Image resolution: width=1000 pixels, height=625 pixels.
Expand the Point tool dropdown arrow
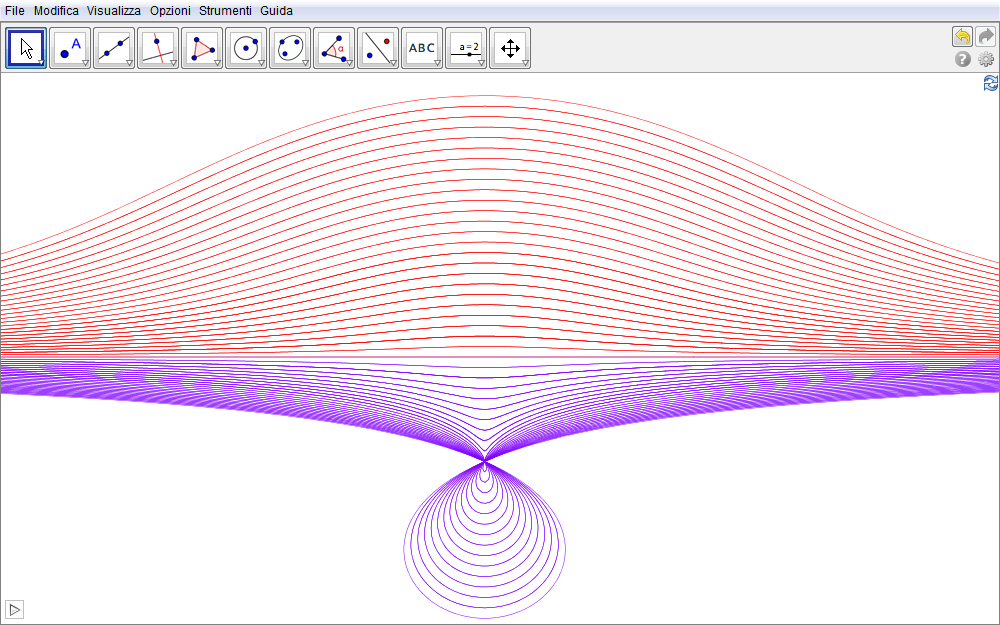(x=85, y=63)
